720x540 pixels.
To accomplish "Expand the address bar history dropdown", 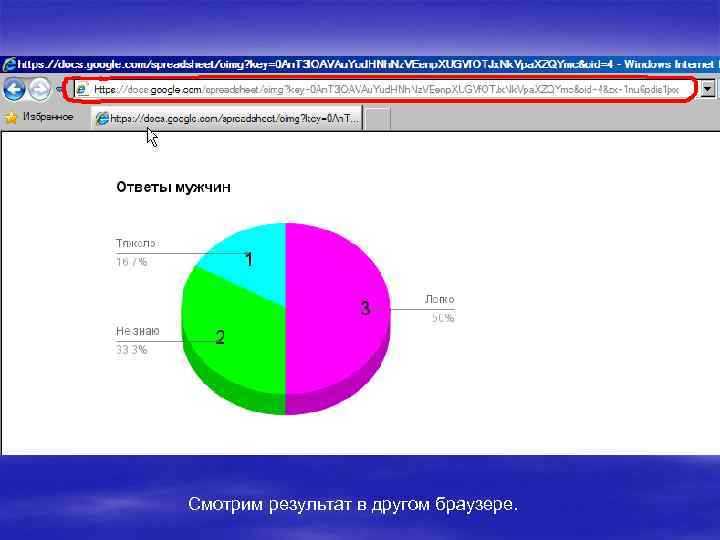I will (x=708, y=89).
